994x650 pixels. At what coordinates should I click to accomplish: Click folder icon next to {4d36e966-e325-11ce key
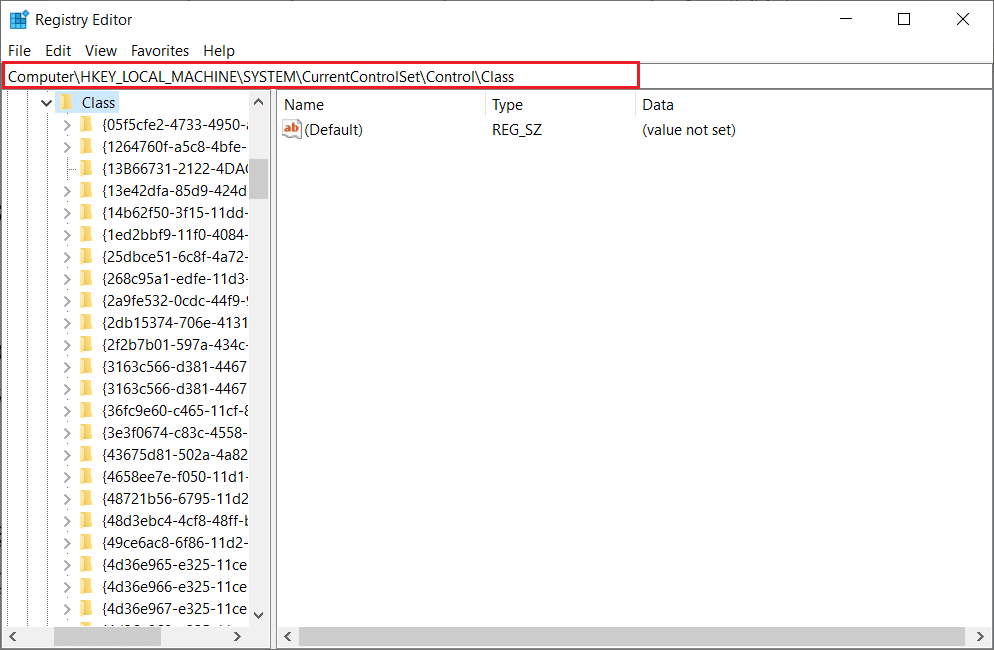87,587
